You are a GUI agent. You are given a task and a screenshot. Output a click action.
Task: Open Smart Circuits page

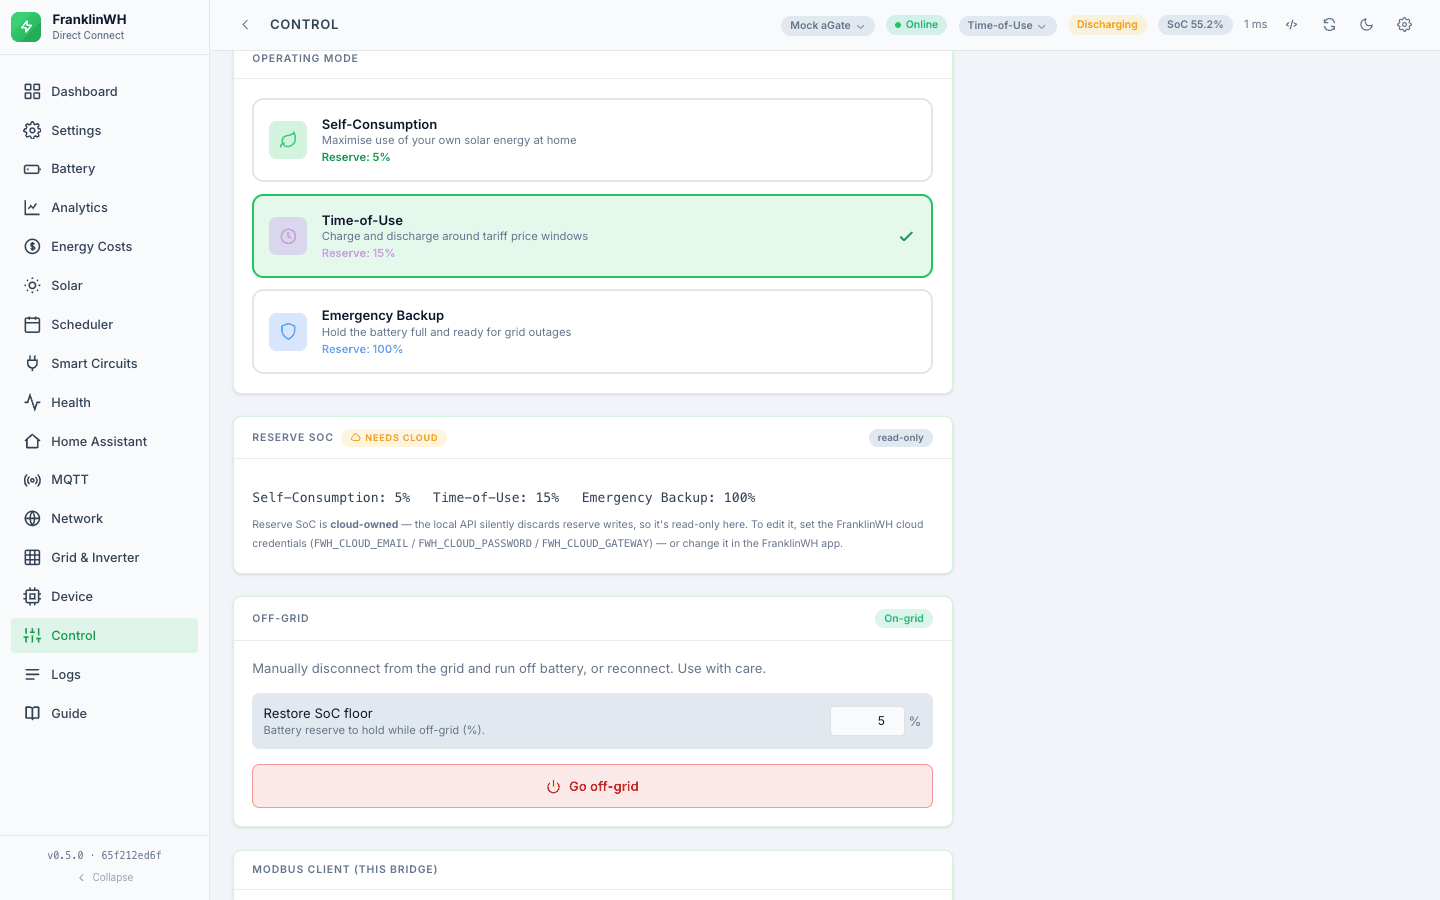[x=104, y=364]
